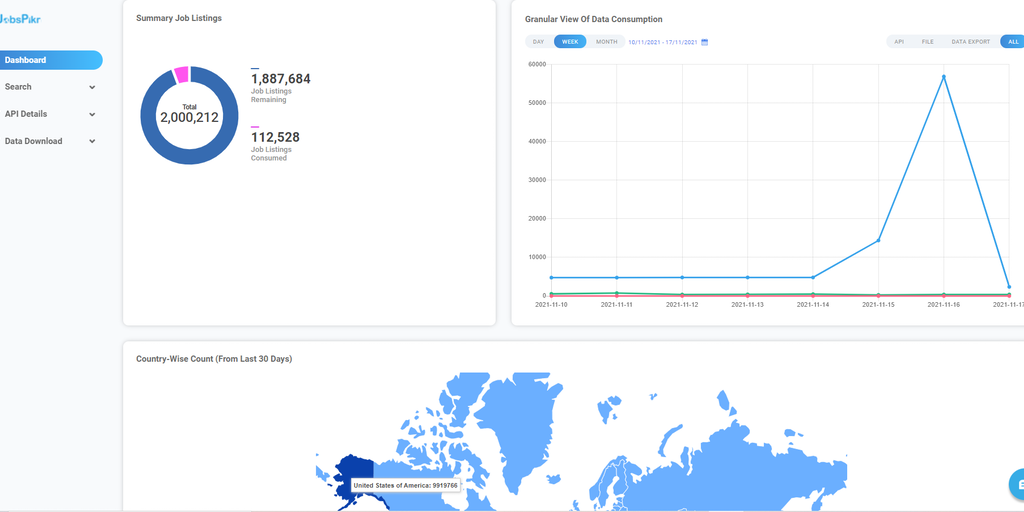Click the JobsPikr logo
The width and height of the screenshot is (1024, 512).
tap(21, 18)
